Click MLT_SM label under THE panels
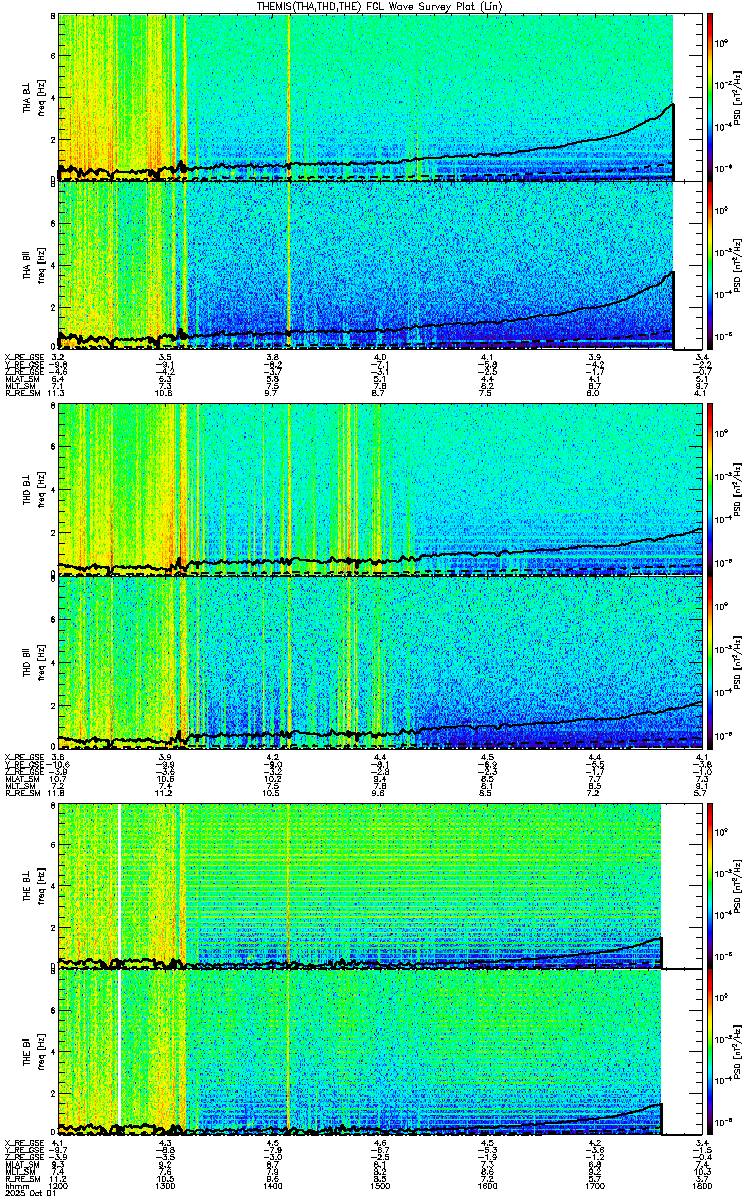 coord(20,1172)
